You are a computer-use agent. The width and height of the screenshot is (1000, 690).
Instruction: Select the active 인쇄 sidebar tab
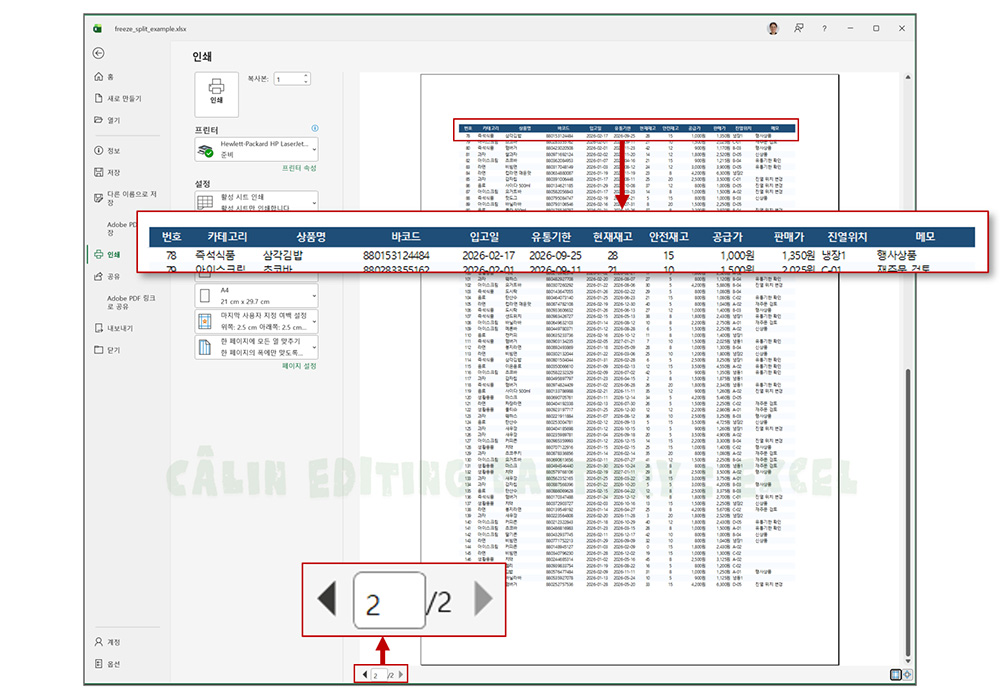click(x=107, y=254)
